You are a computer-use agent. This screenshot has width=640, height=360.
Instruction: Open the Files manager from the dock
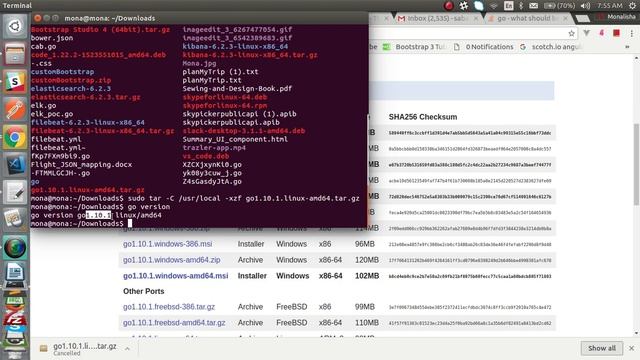pos(15,54)
